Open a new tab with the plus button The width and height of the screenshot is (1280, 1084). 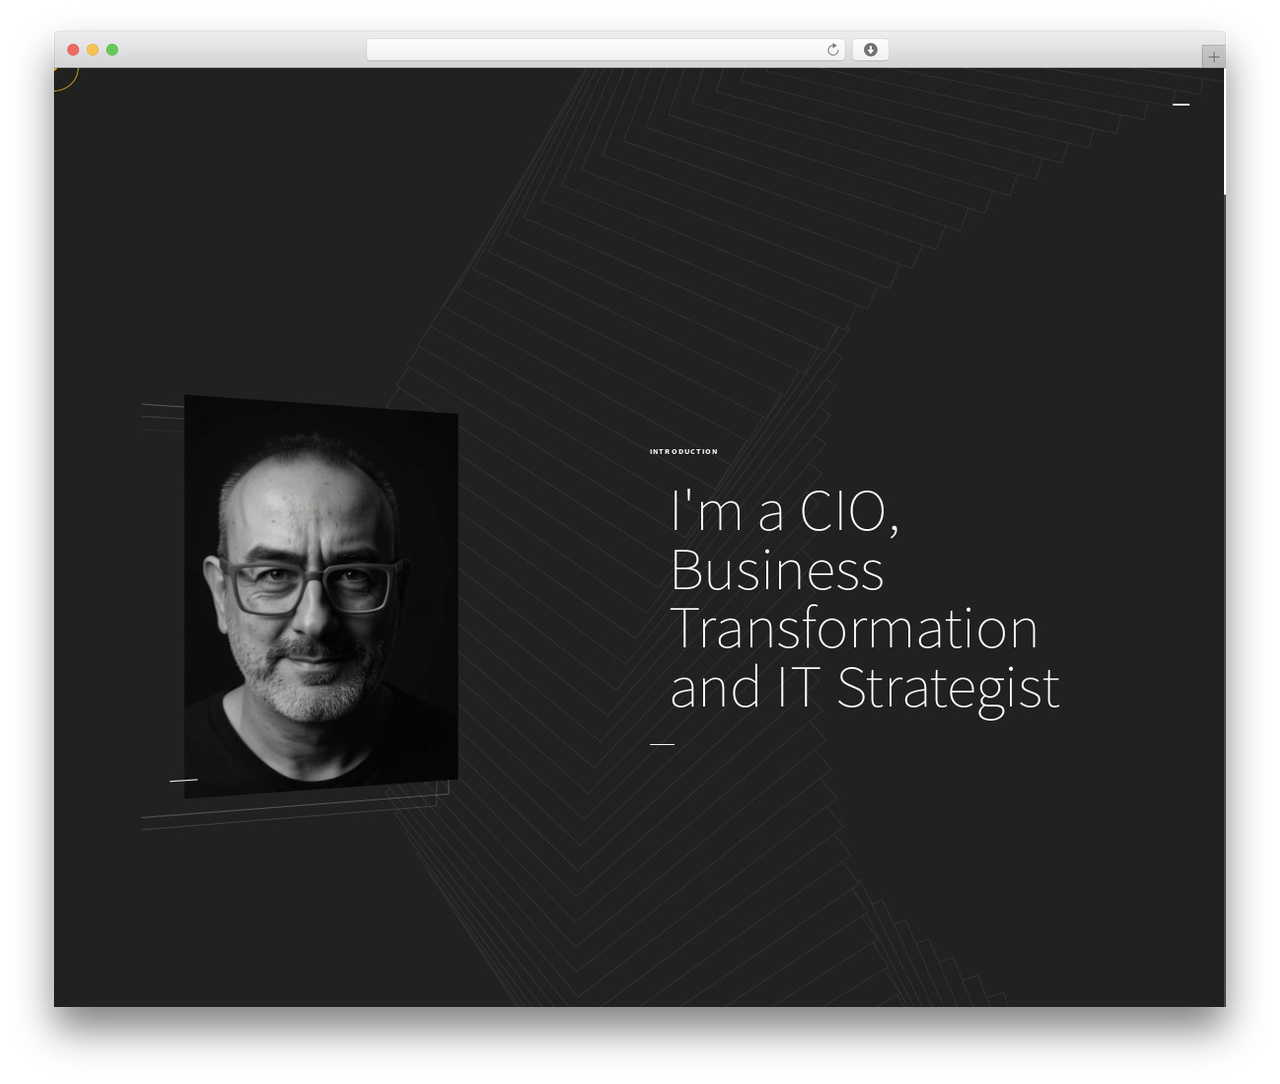tap(1213, 57)
